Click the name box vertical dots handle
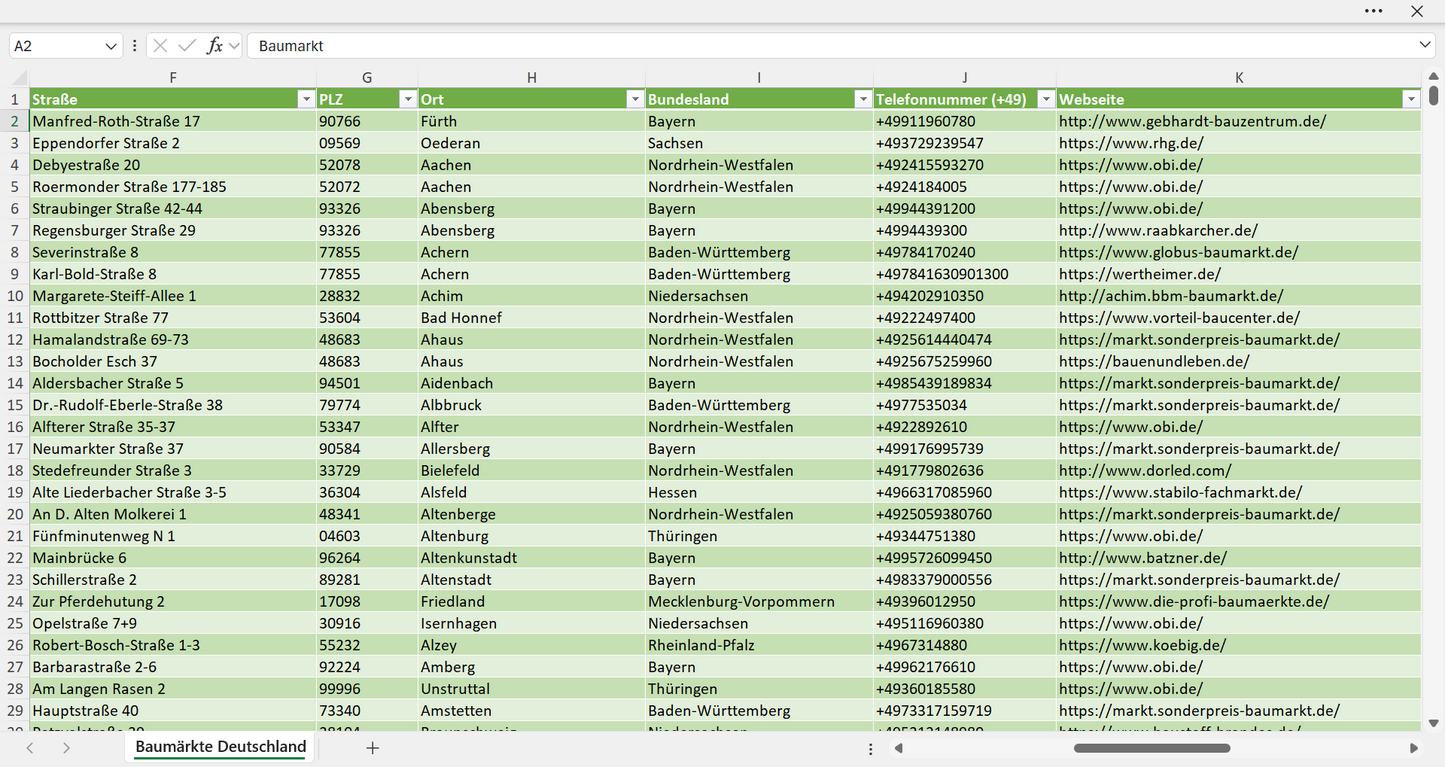The image size is (1445, 767). click(134, 46)
